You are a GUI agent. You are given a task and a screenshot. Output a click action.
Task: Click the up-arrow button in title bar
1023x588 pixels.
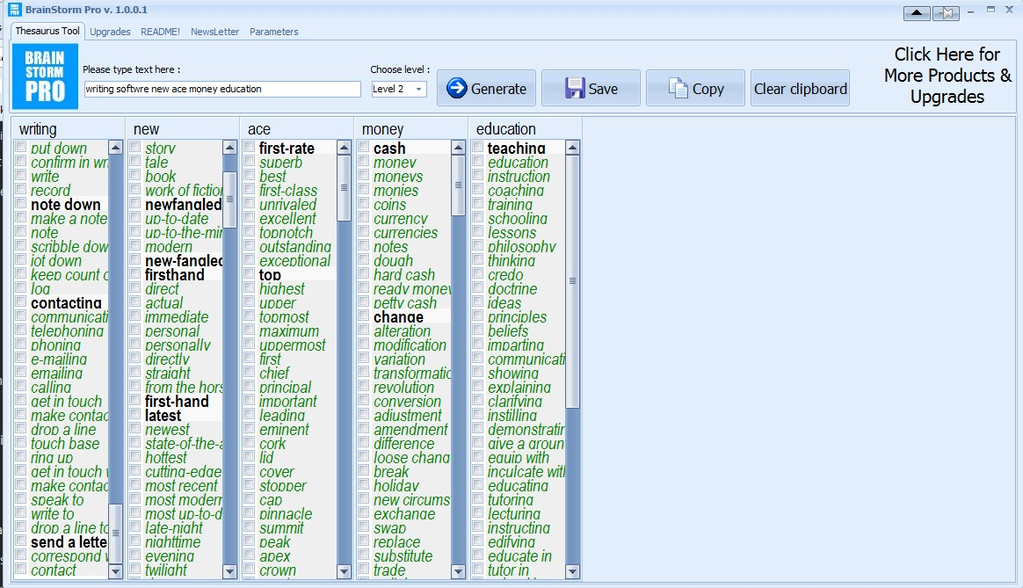click(917, 12)
